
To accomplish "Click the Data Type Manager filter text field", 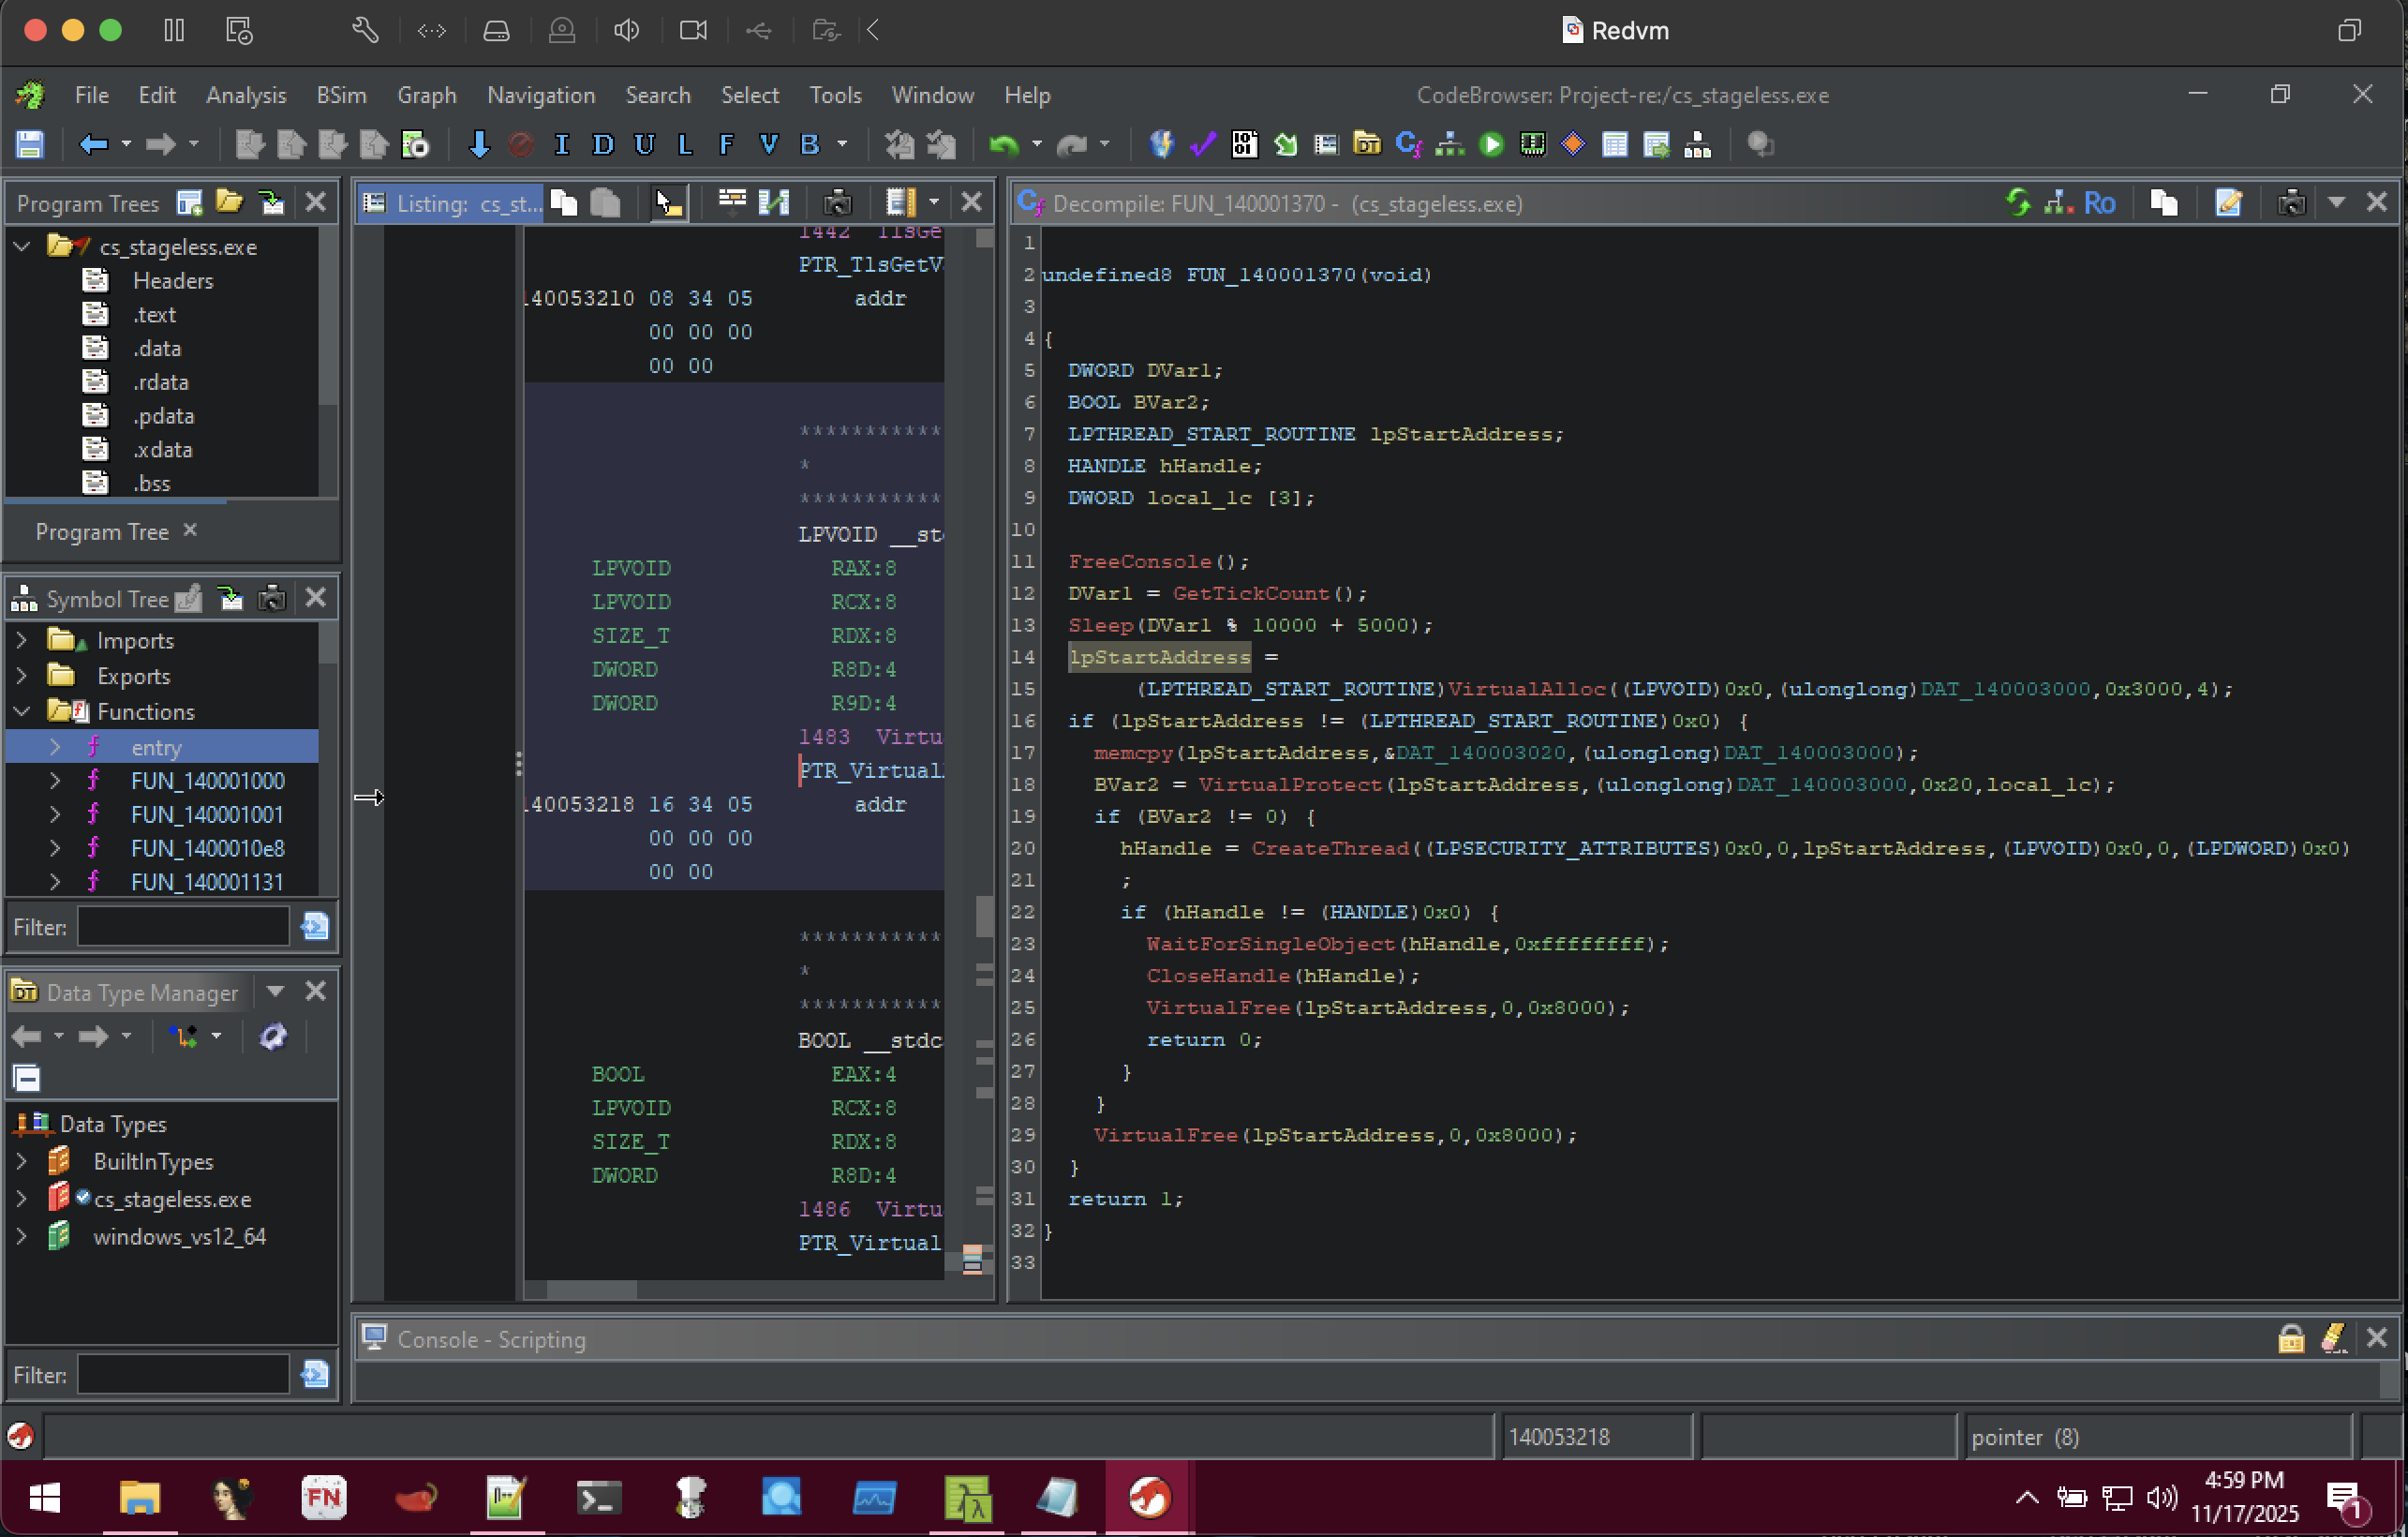I will pos(183,1375).
